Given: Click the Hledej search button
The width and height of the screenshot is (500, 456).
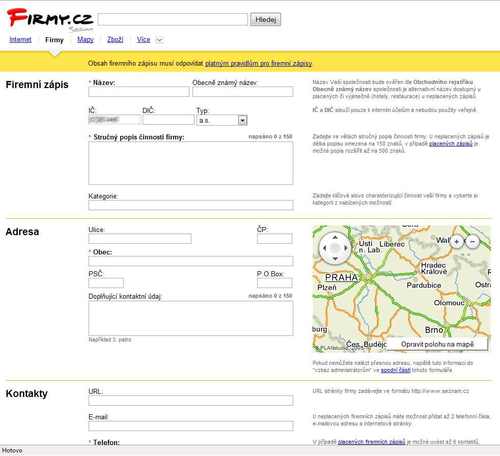Looking at the screenshot, I should point(266,20).
